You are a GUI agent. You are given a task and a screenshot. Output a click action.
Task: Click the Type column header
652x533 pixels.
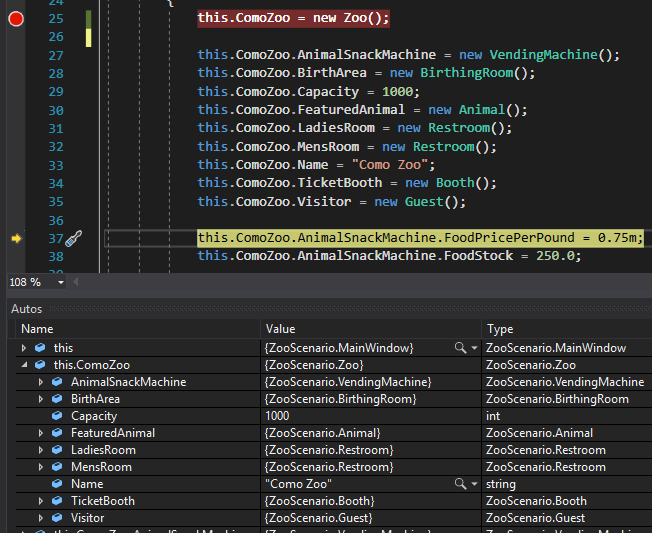coord(500,329)
